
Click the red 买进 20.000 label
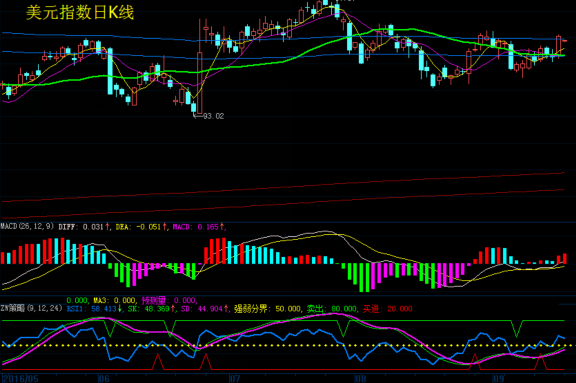point(388,309)
